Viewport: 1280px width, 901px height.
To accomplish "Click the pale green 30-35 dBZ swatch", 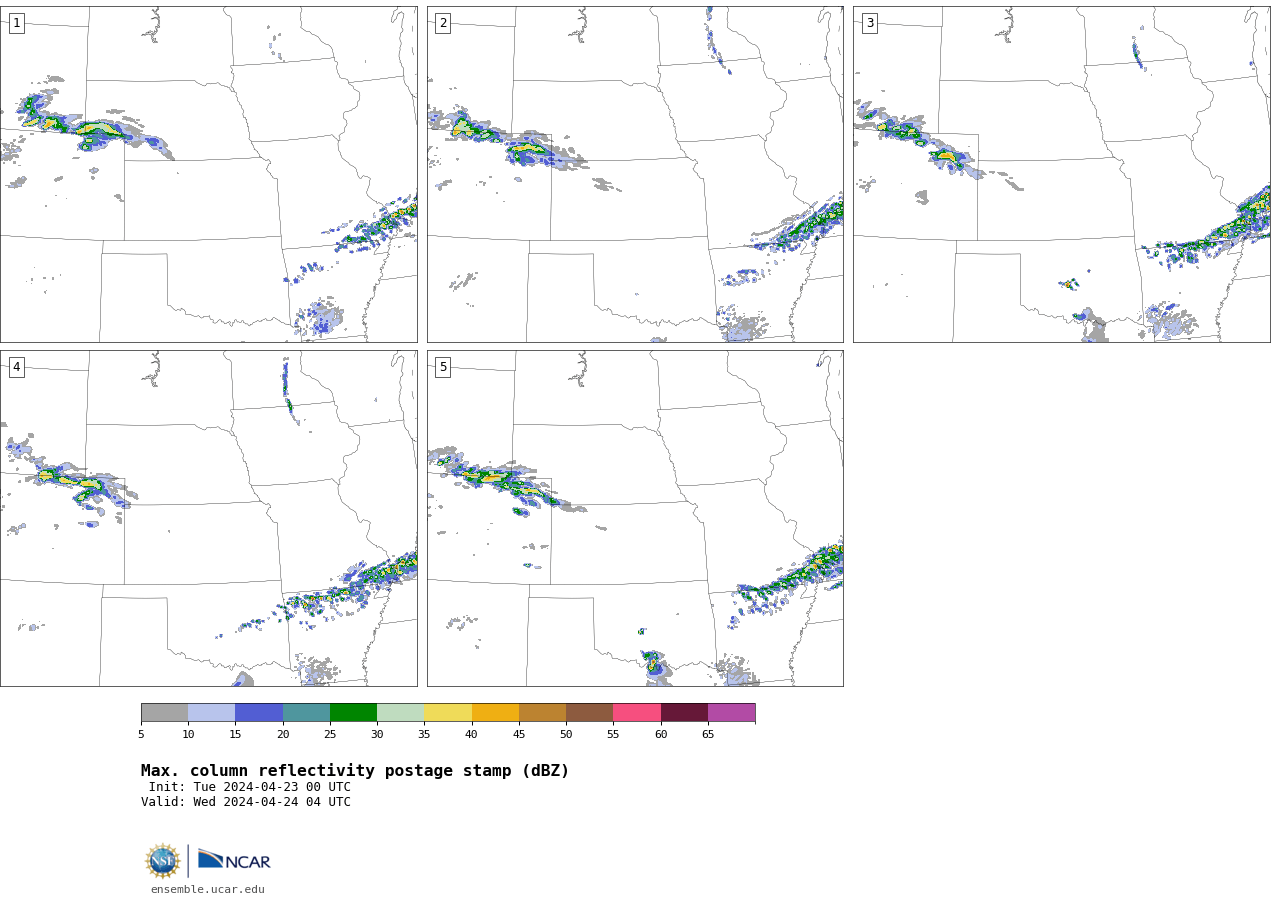I will pos(400,712).
